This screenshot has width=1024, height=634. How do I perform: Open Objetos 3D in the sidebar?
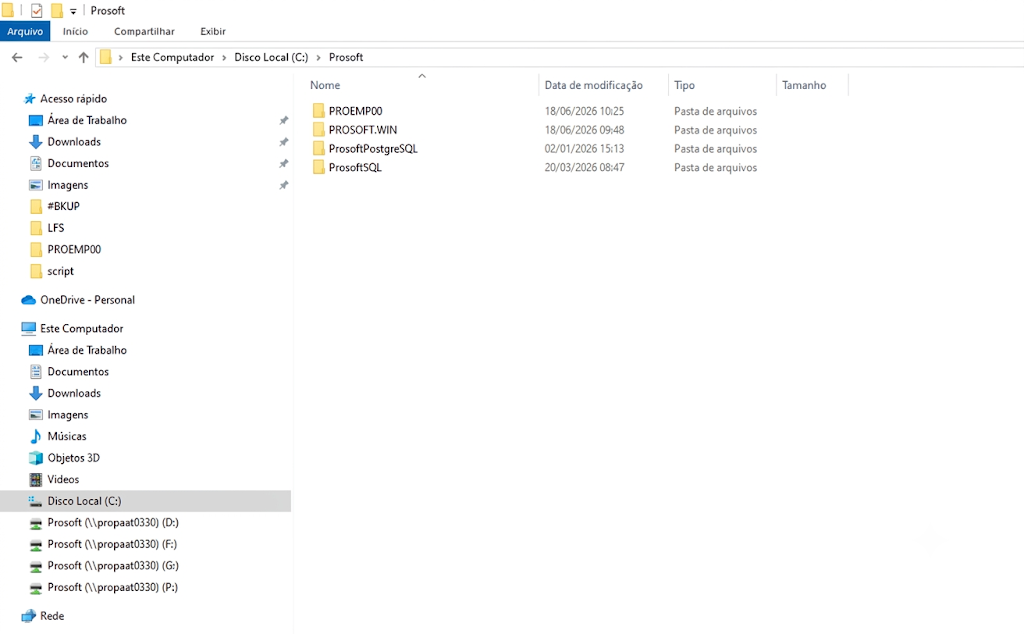click(x=74, y=458)
